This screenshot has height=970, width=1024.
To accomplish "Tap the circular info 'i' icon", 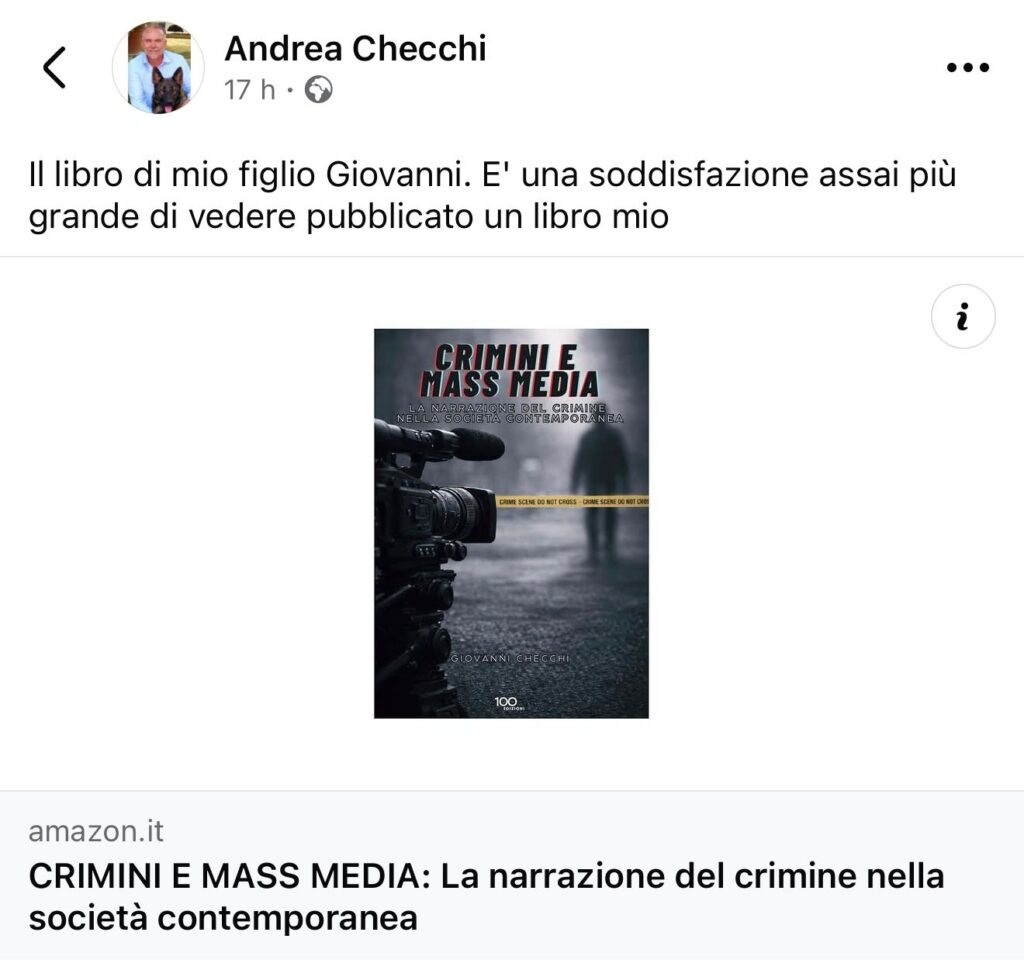I will tap(963, 316).
